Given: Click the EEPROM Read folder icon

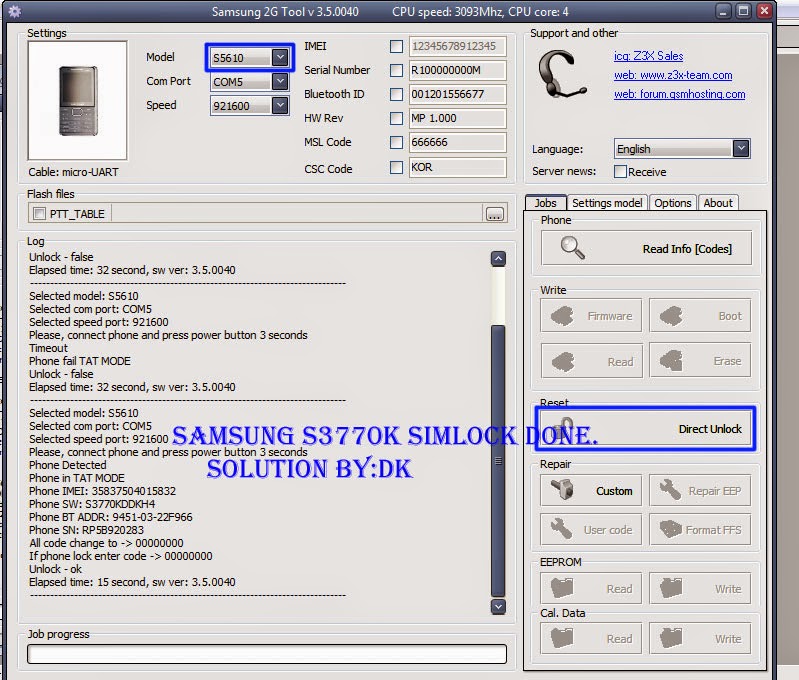Looking at the screenshot, I should [562, 588].
